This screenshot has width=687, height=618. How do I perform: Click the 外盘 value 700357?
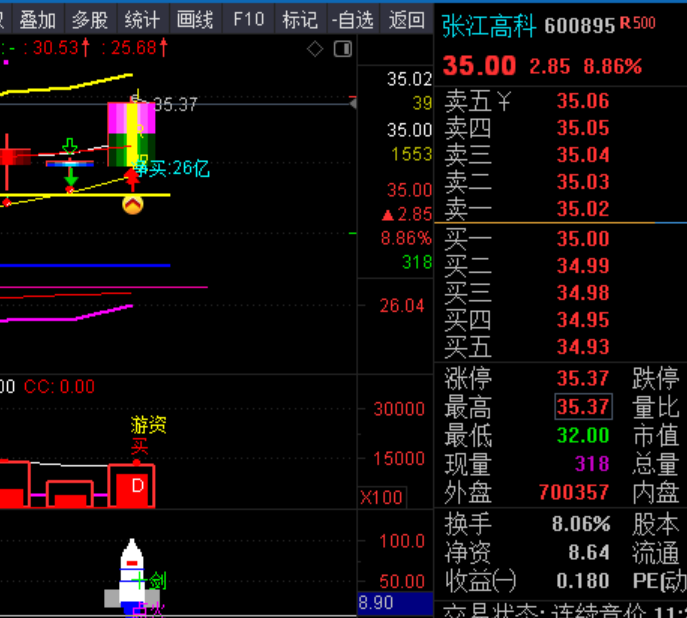pyautogui.click(x=574, y=492)
